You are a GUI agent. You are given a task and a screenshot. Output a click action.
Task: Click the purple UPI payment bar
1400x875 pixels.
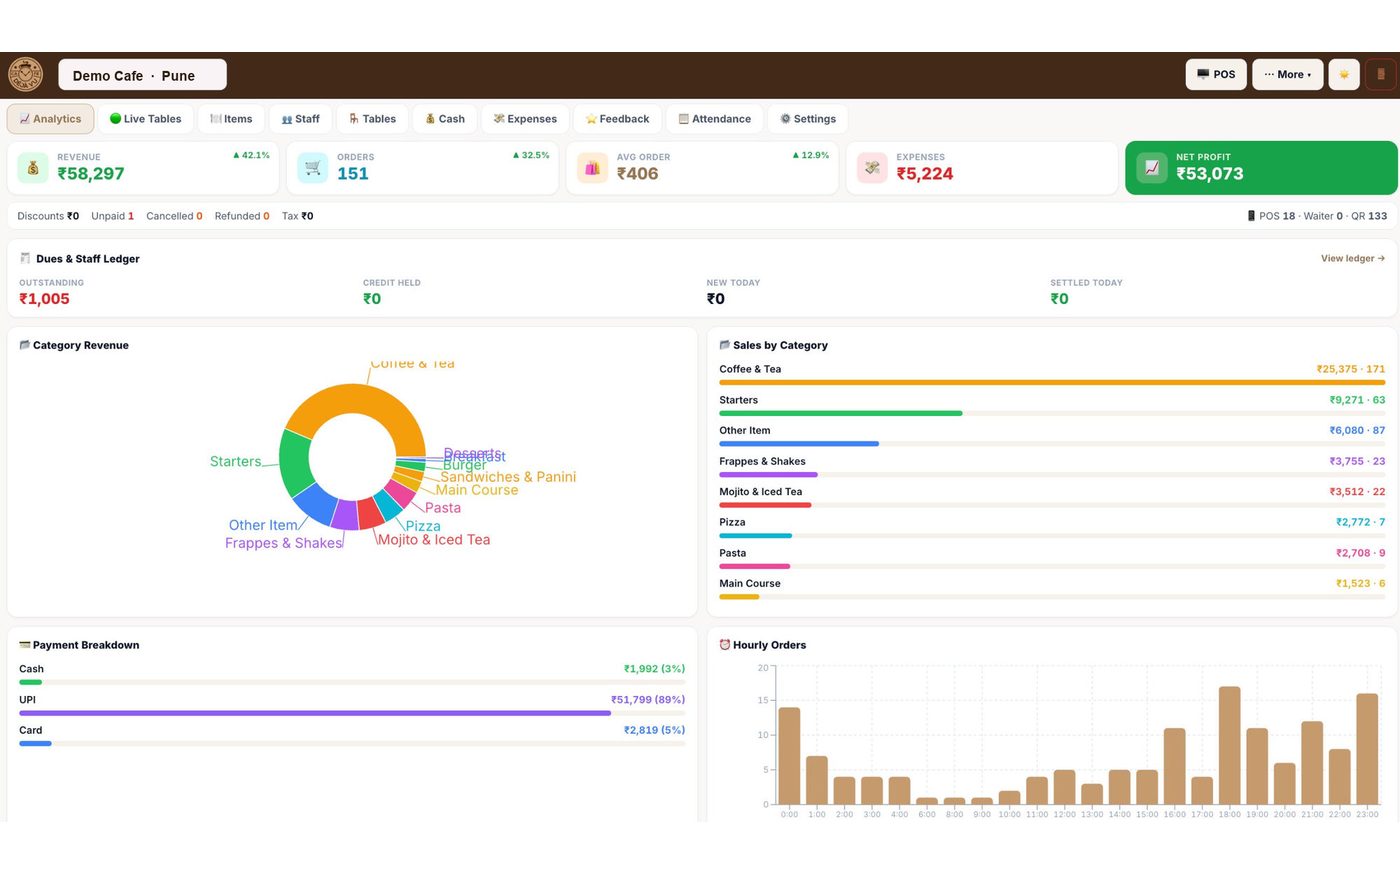(315, 713)
